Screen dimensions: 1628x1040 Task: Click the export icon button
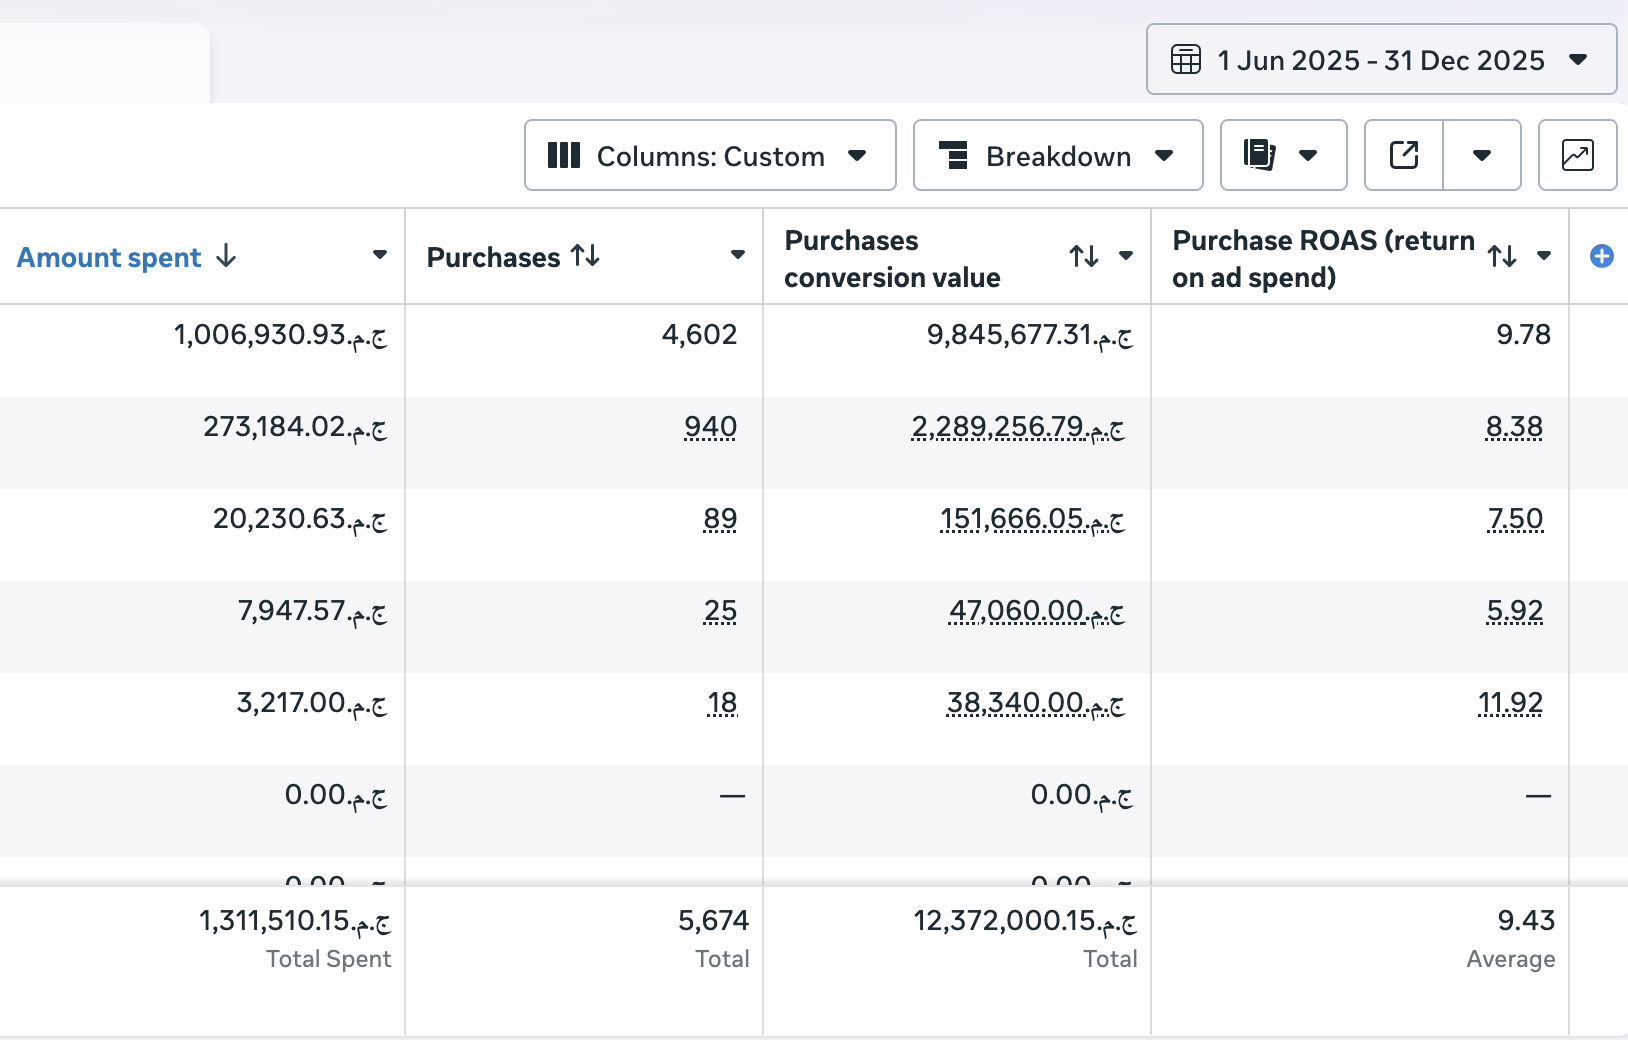coord(1404,155)
